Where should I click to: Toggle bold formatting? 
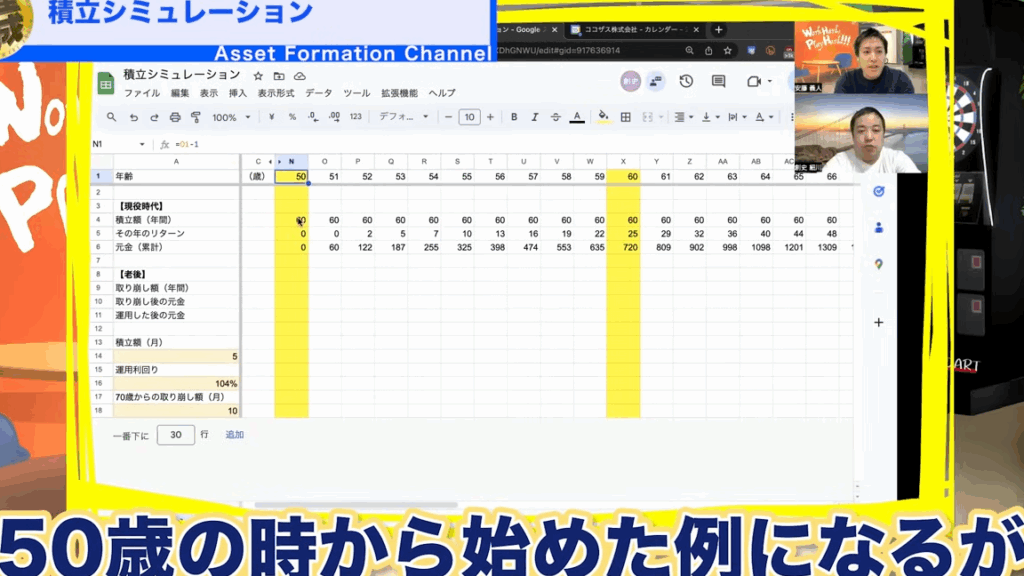coord(514,117)
